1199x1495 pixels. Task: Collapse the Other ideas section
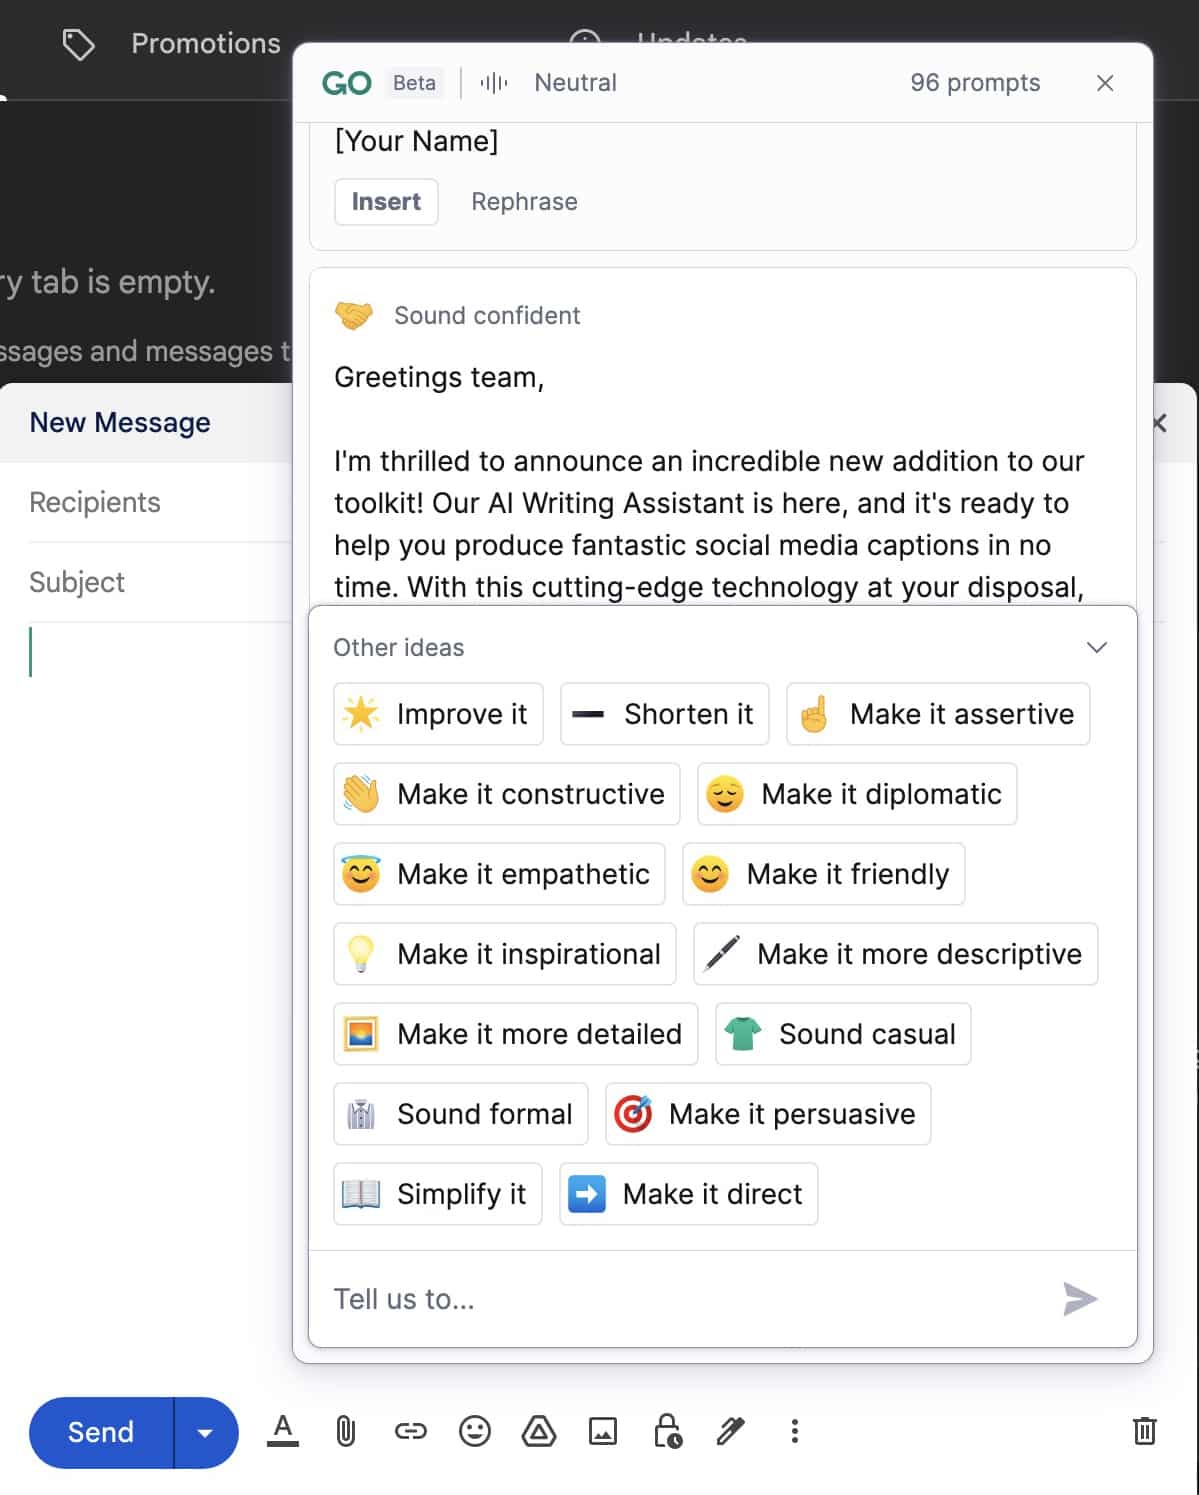[1096, 647]
